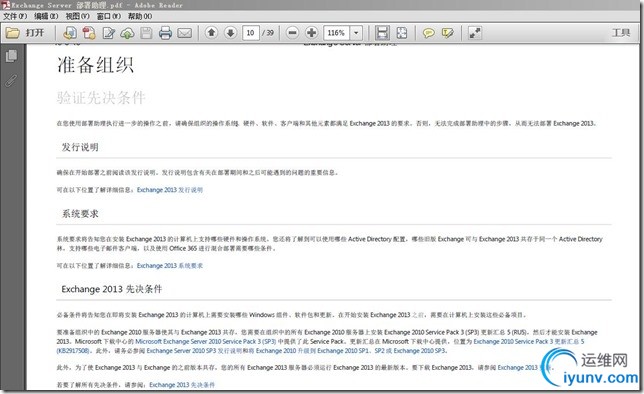Viewport: 644px width, 394px height.
Task: Open the 窗口 (Window) menu
Action: click(108, 16)
